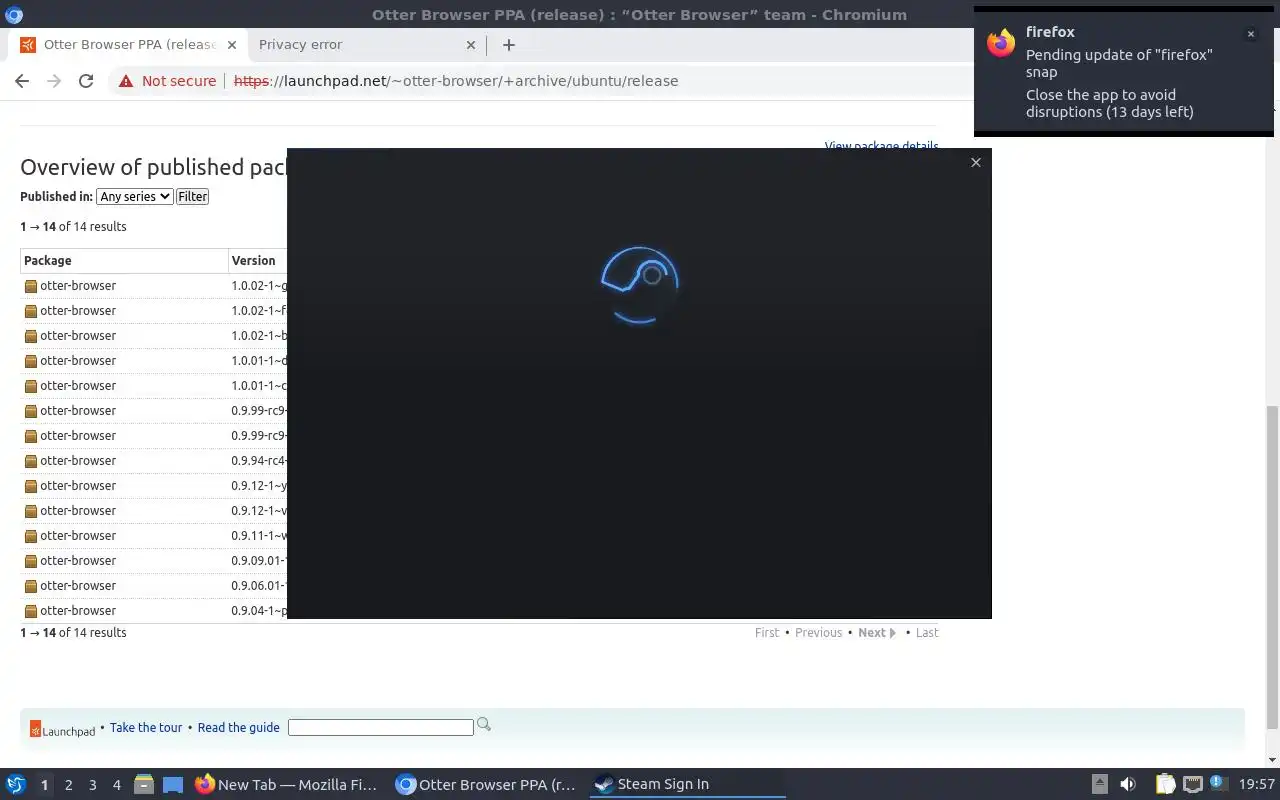Open the Take the tour link
This screenshot has width=1280, height=800.
coord(146,727)
